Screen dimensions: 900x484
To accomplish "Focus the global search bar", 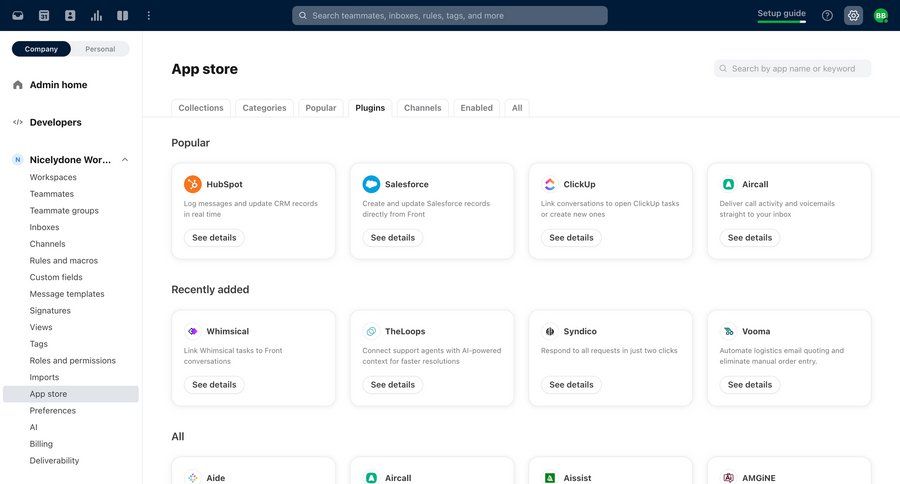I will 449,16.
